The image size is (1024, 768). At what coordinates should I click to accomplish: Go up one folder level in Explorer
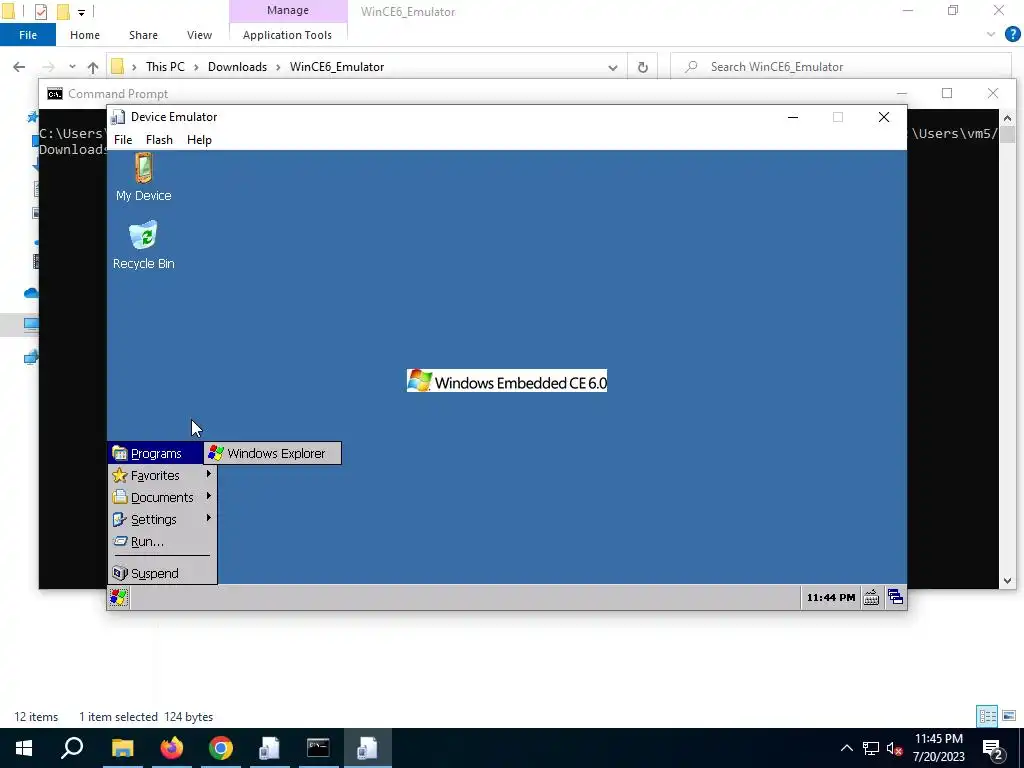tap(93, 67)
